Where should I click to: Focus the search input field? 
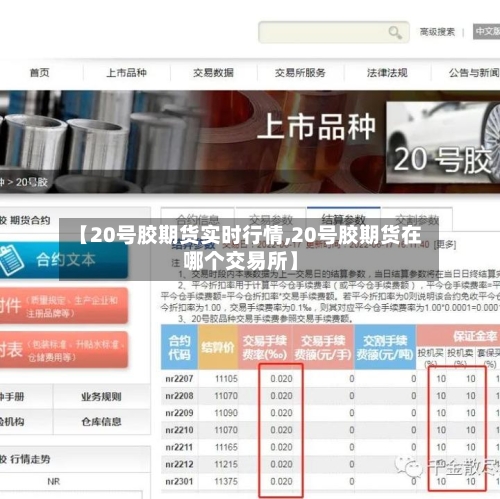334,32
